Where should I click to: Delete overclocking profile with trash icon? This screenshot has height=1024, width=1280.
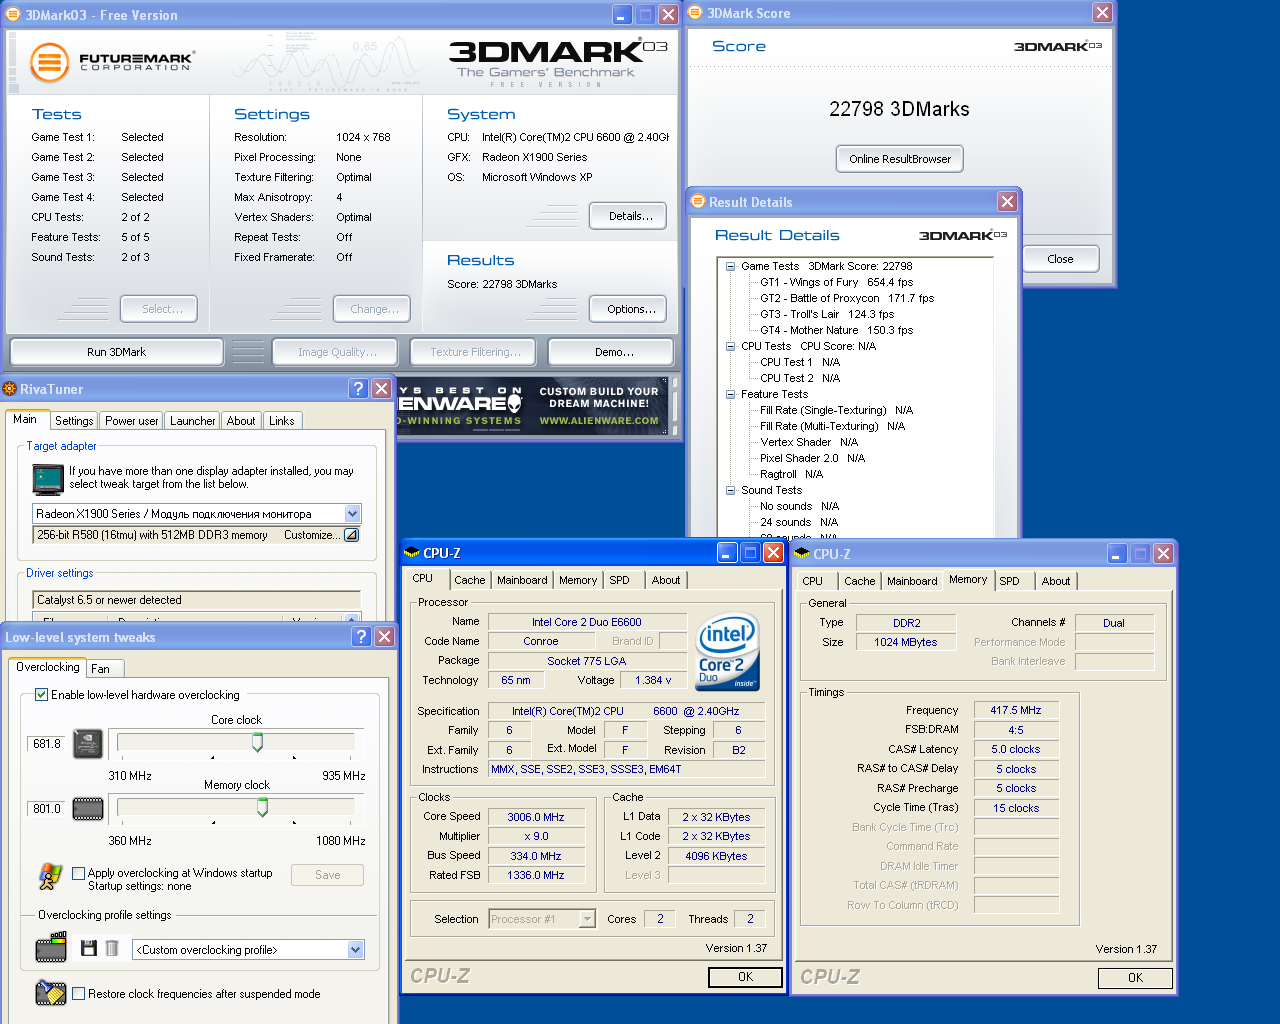[112, 948]
